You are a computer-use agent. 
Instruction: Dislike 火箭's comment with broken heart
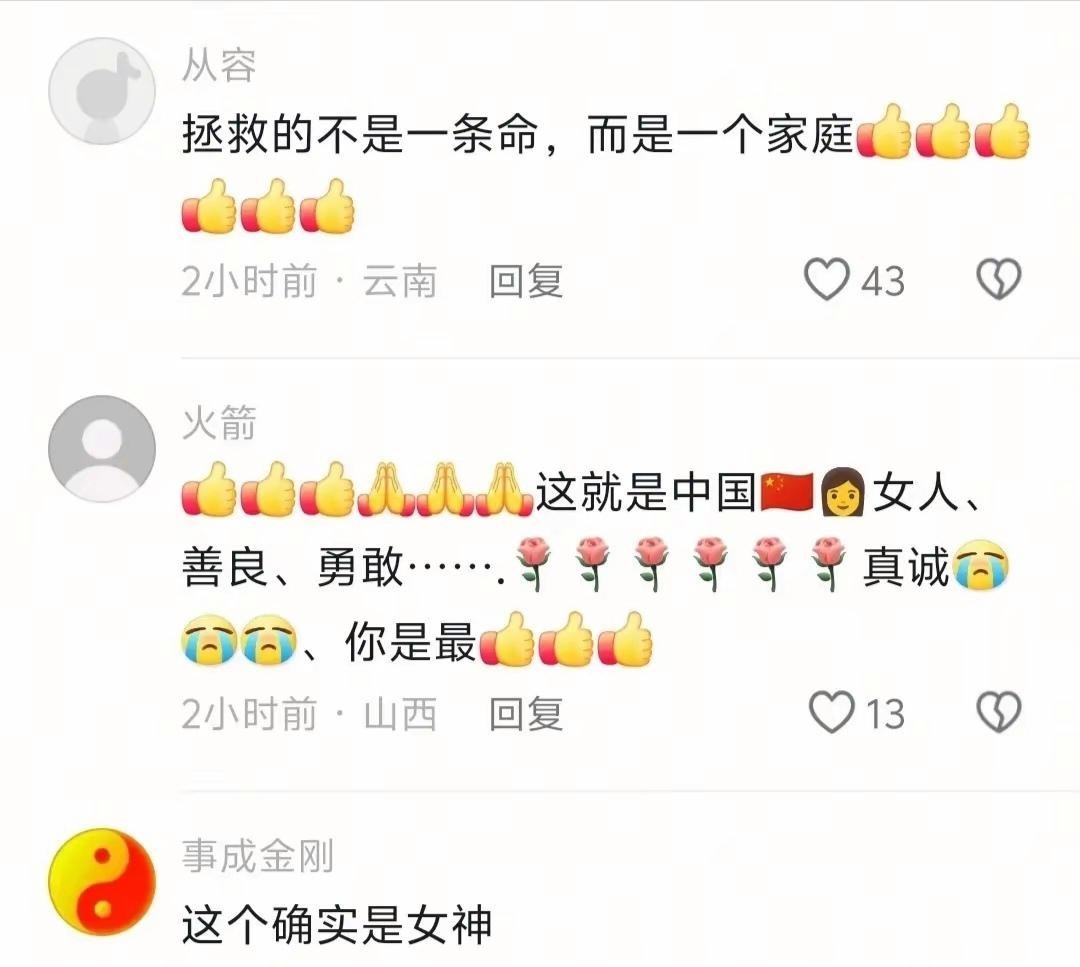coord(999,712)
